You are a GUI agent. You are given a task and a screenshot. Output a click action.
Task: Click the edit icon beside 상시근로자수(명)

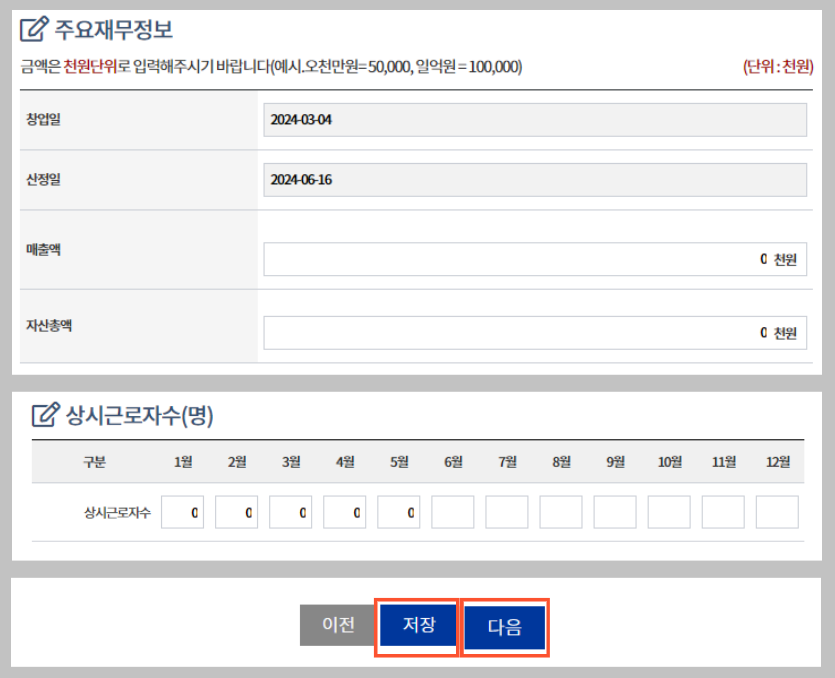pos(46,415)
